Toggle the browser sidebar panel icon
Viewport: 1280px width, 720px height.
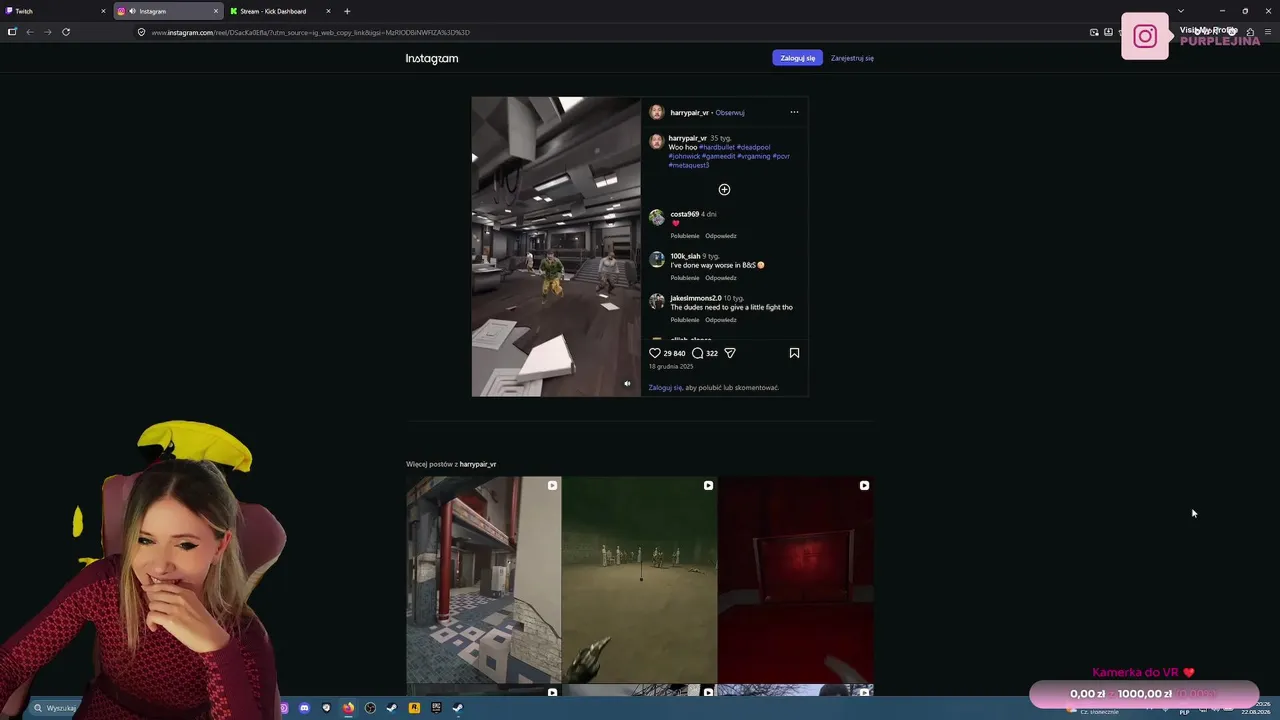[x=12, y=32]
